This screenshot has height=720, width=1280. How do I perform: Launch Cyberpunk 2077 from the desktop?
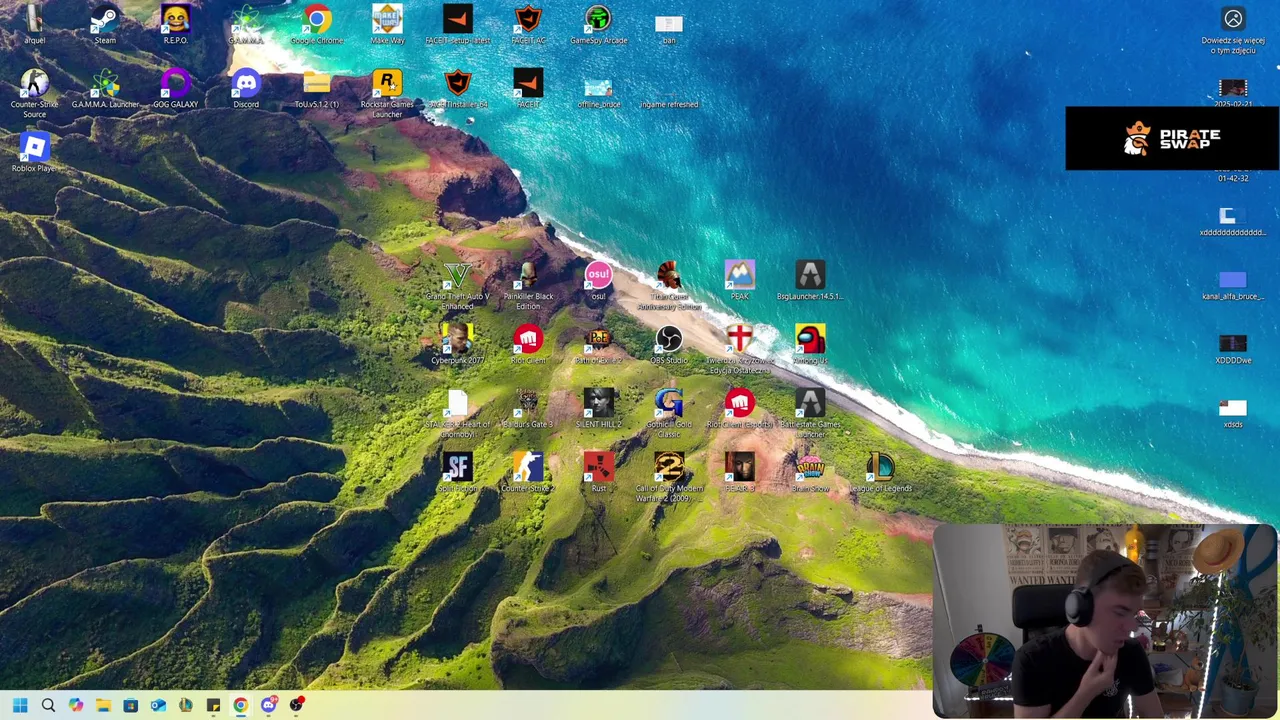click(457, 345)
